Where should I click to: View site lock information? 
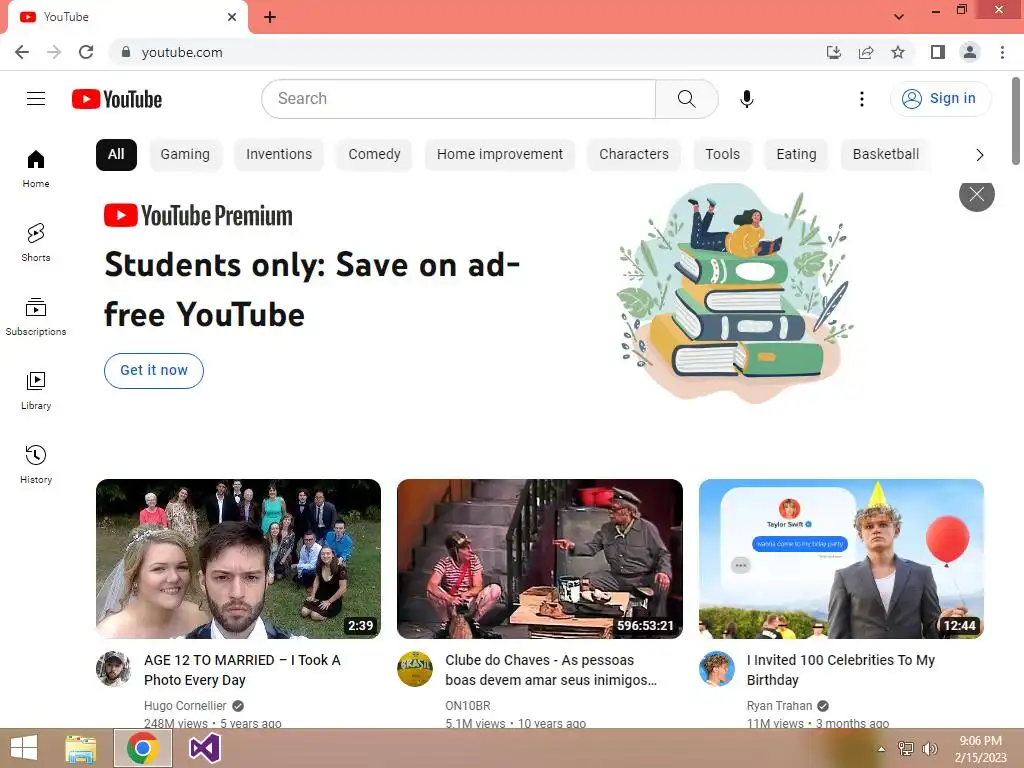[x=126, y=52]
